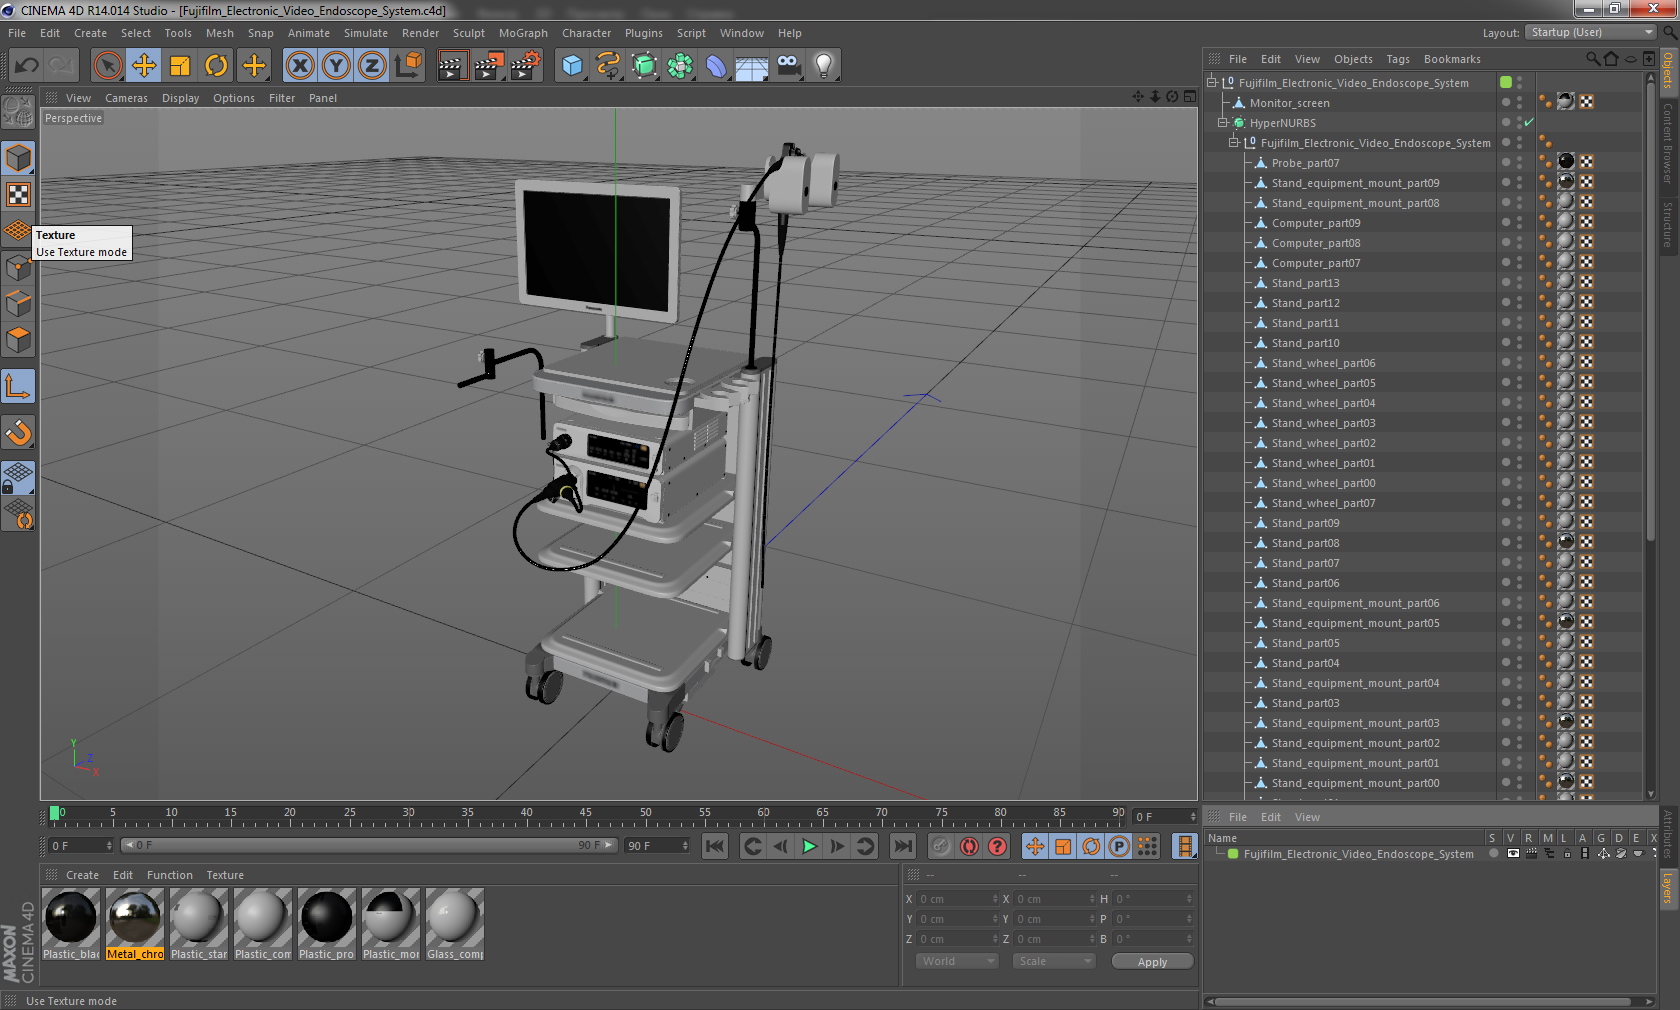
Task: Open the Sculpt menu
Action: point(469,33)
